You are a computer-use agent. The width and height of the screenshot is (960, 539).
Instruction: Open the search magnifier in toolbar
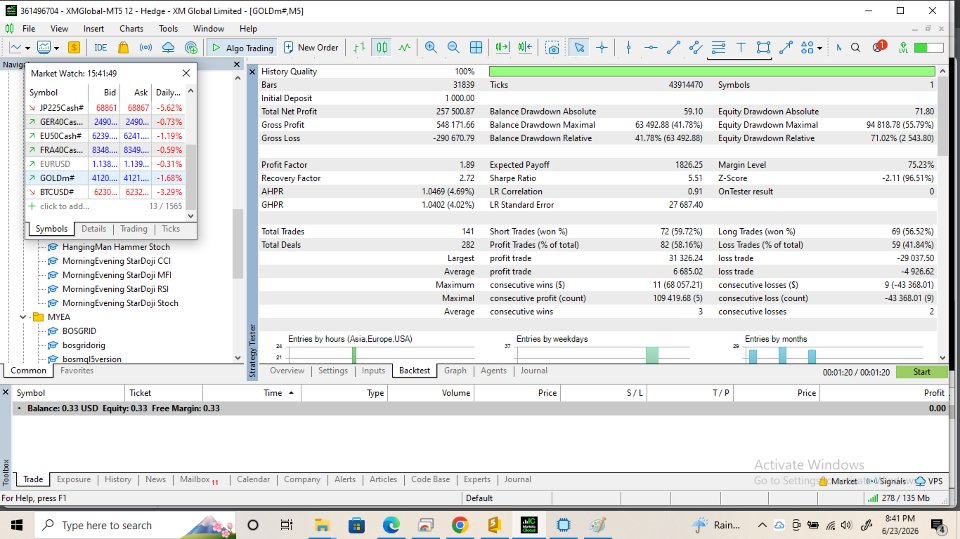pos(855,48)
